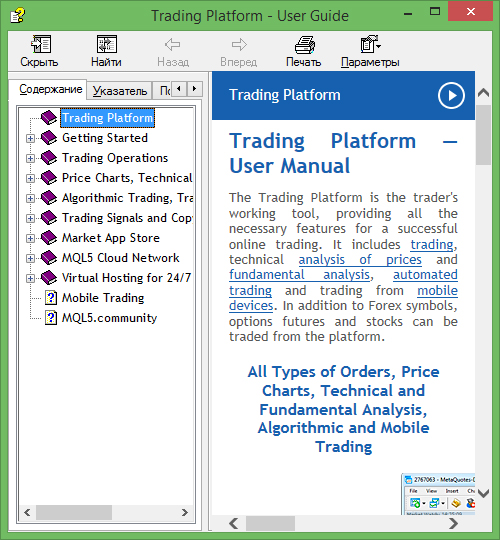
Task: Click the content pane scroll-left arrow
Action: click(x=233, y=523)
